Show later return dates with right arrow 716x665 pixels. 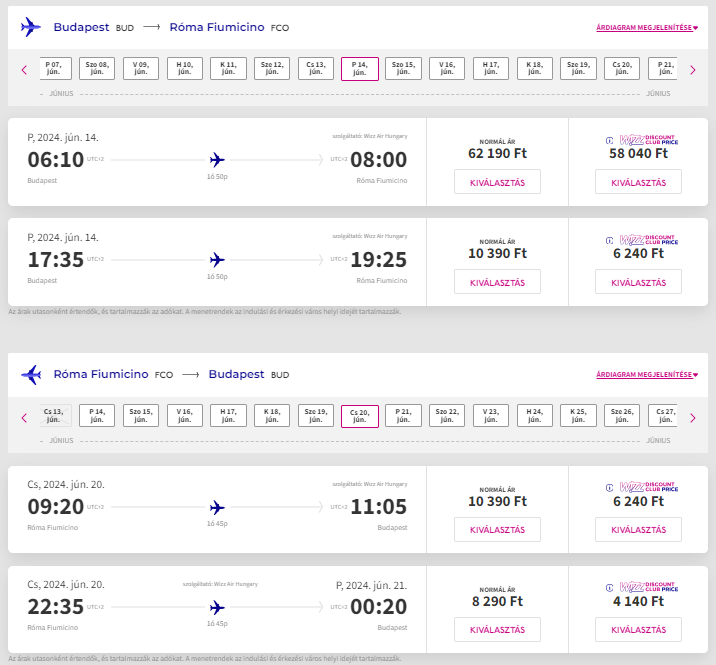(x=693, y=417)
